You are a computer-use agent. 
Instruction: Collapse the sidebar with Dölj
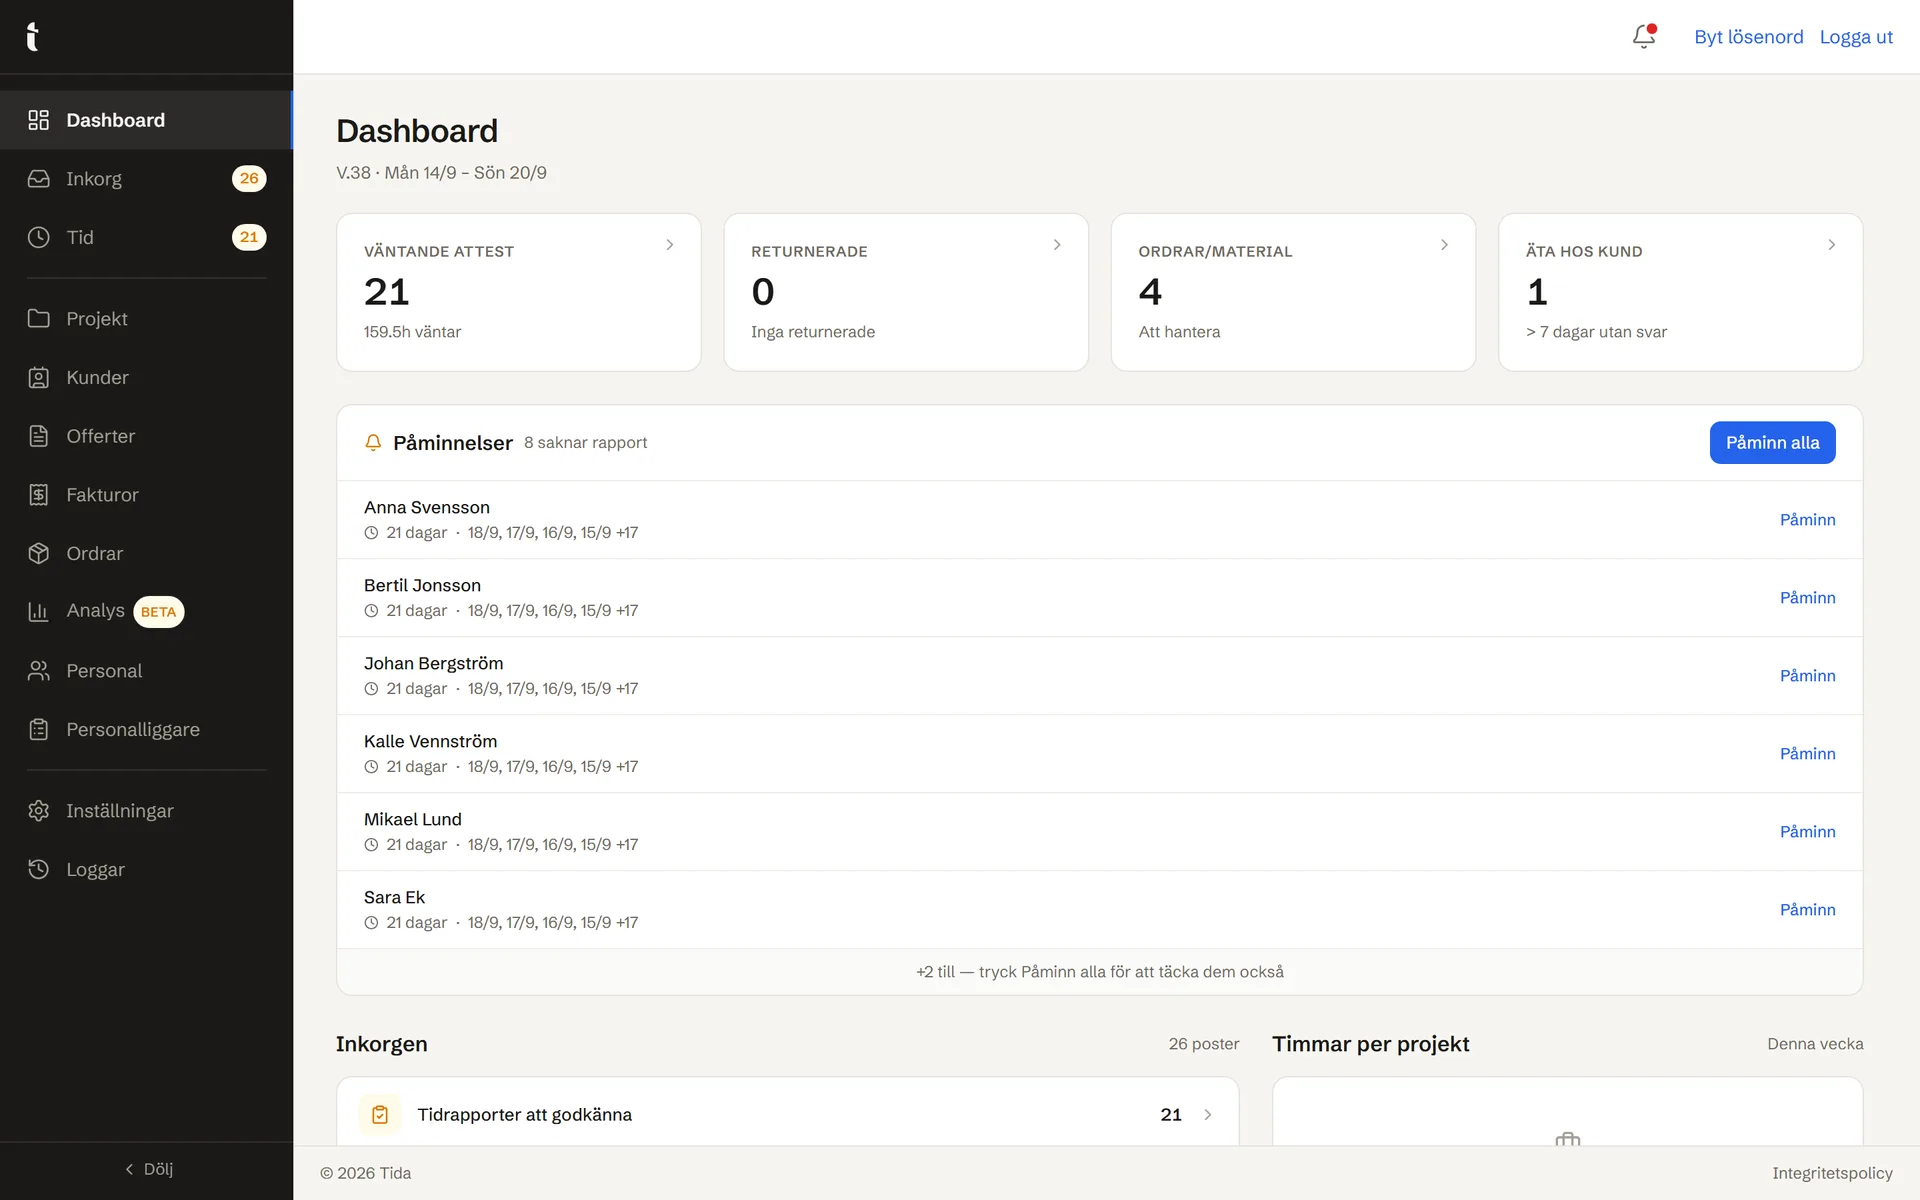tap(147, 1169)
